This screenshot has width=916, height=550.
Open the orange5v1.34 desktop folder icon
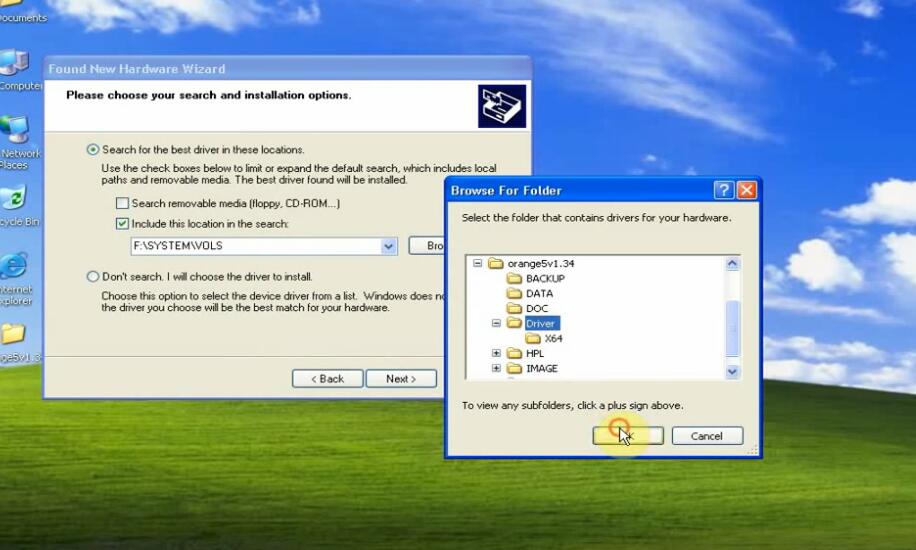[x=13, y=334]
